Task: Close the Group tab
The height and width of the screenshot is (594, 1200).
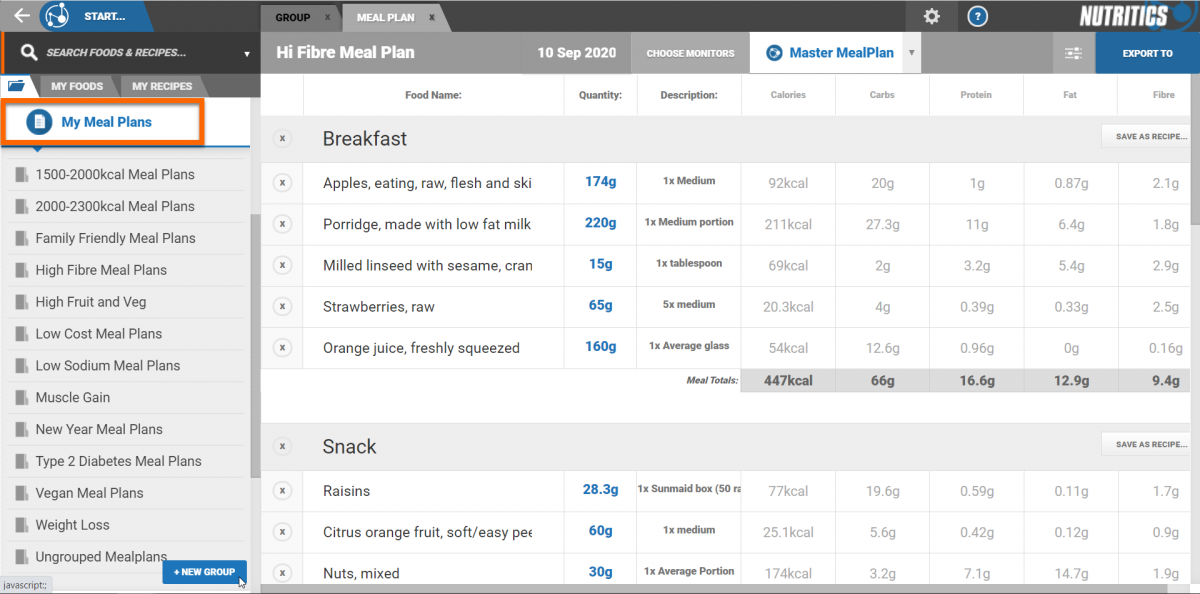Action: tap(327, 17)
